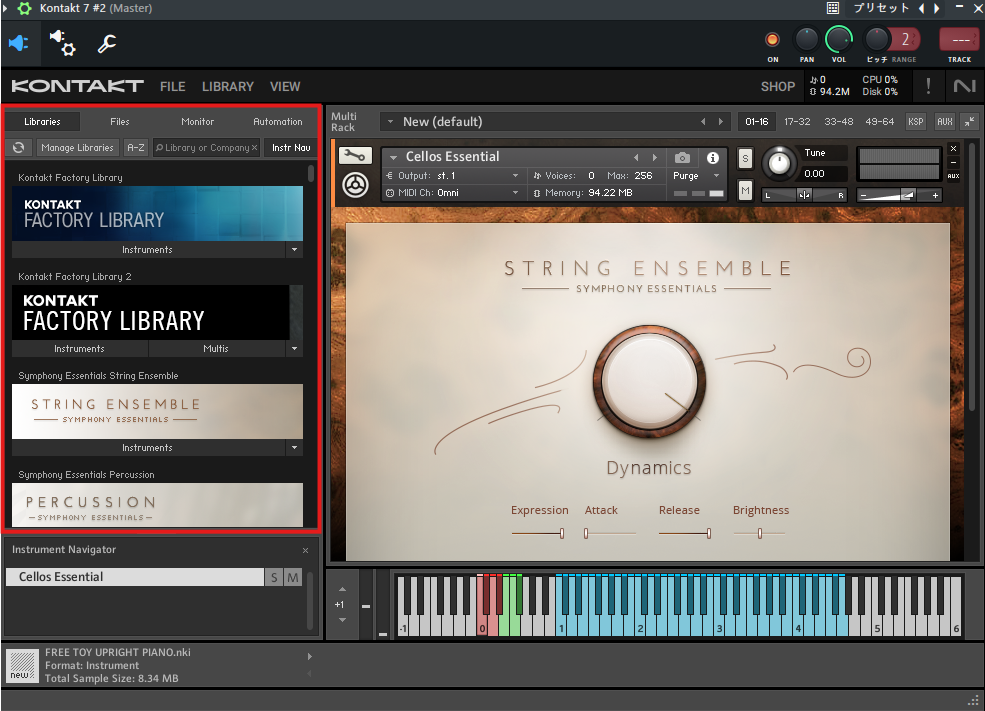The image size is (985, 711).
Task: Click the exclamation panic button
Action: (928, 86)
